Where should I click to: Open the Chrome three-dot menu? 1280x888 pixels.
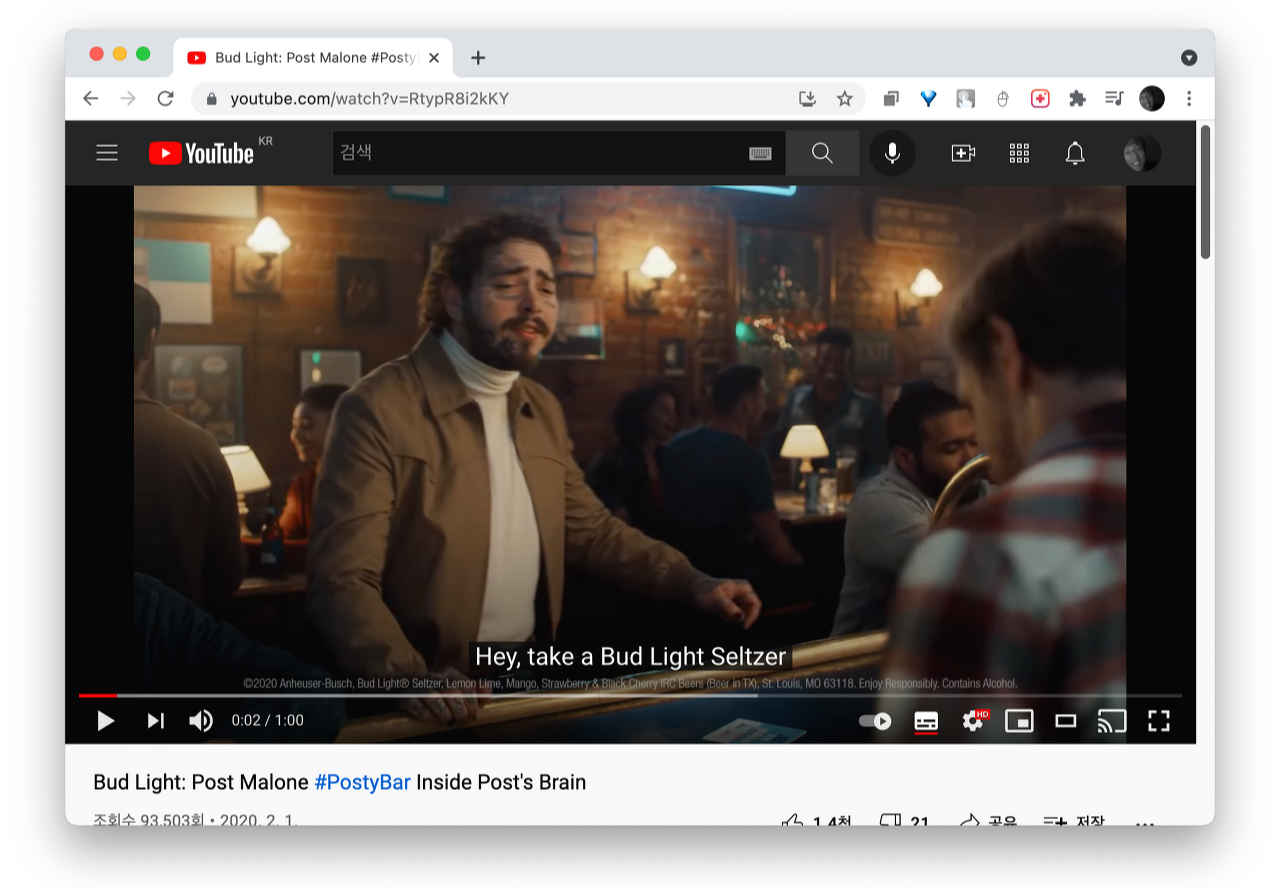coord(1189,98)
